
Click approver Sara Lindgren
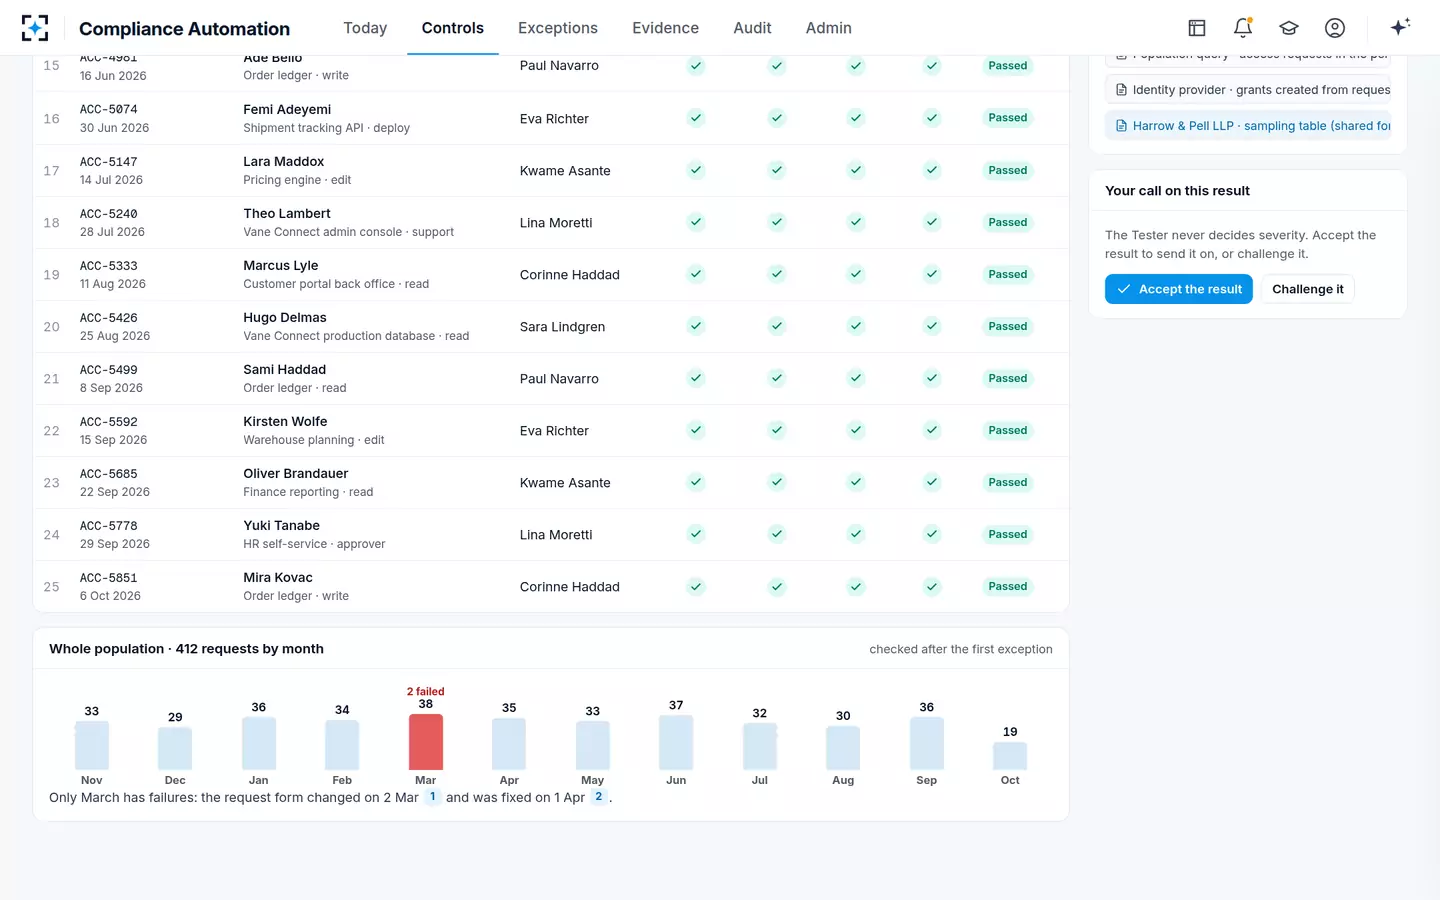tap(562, 327)
